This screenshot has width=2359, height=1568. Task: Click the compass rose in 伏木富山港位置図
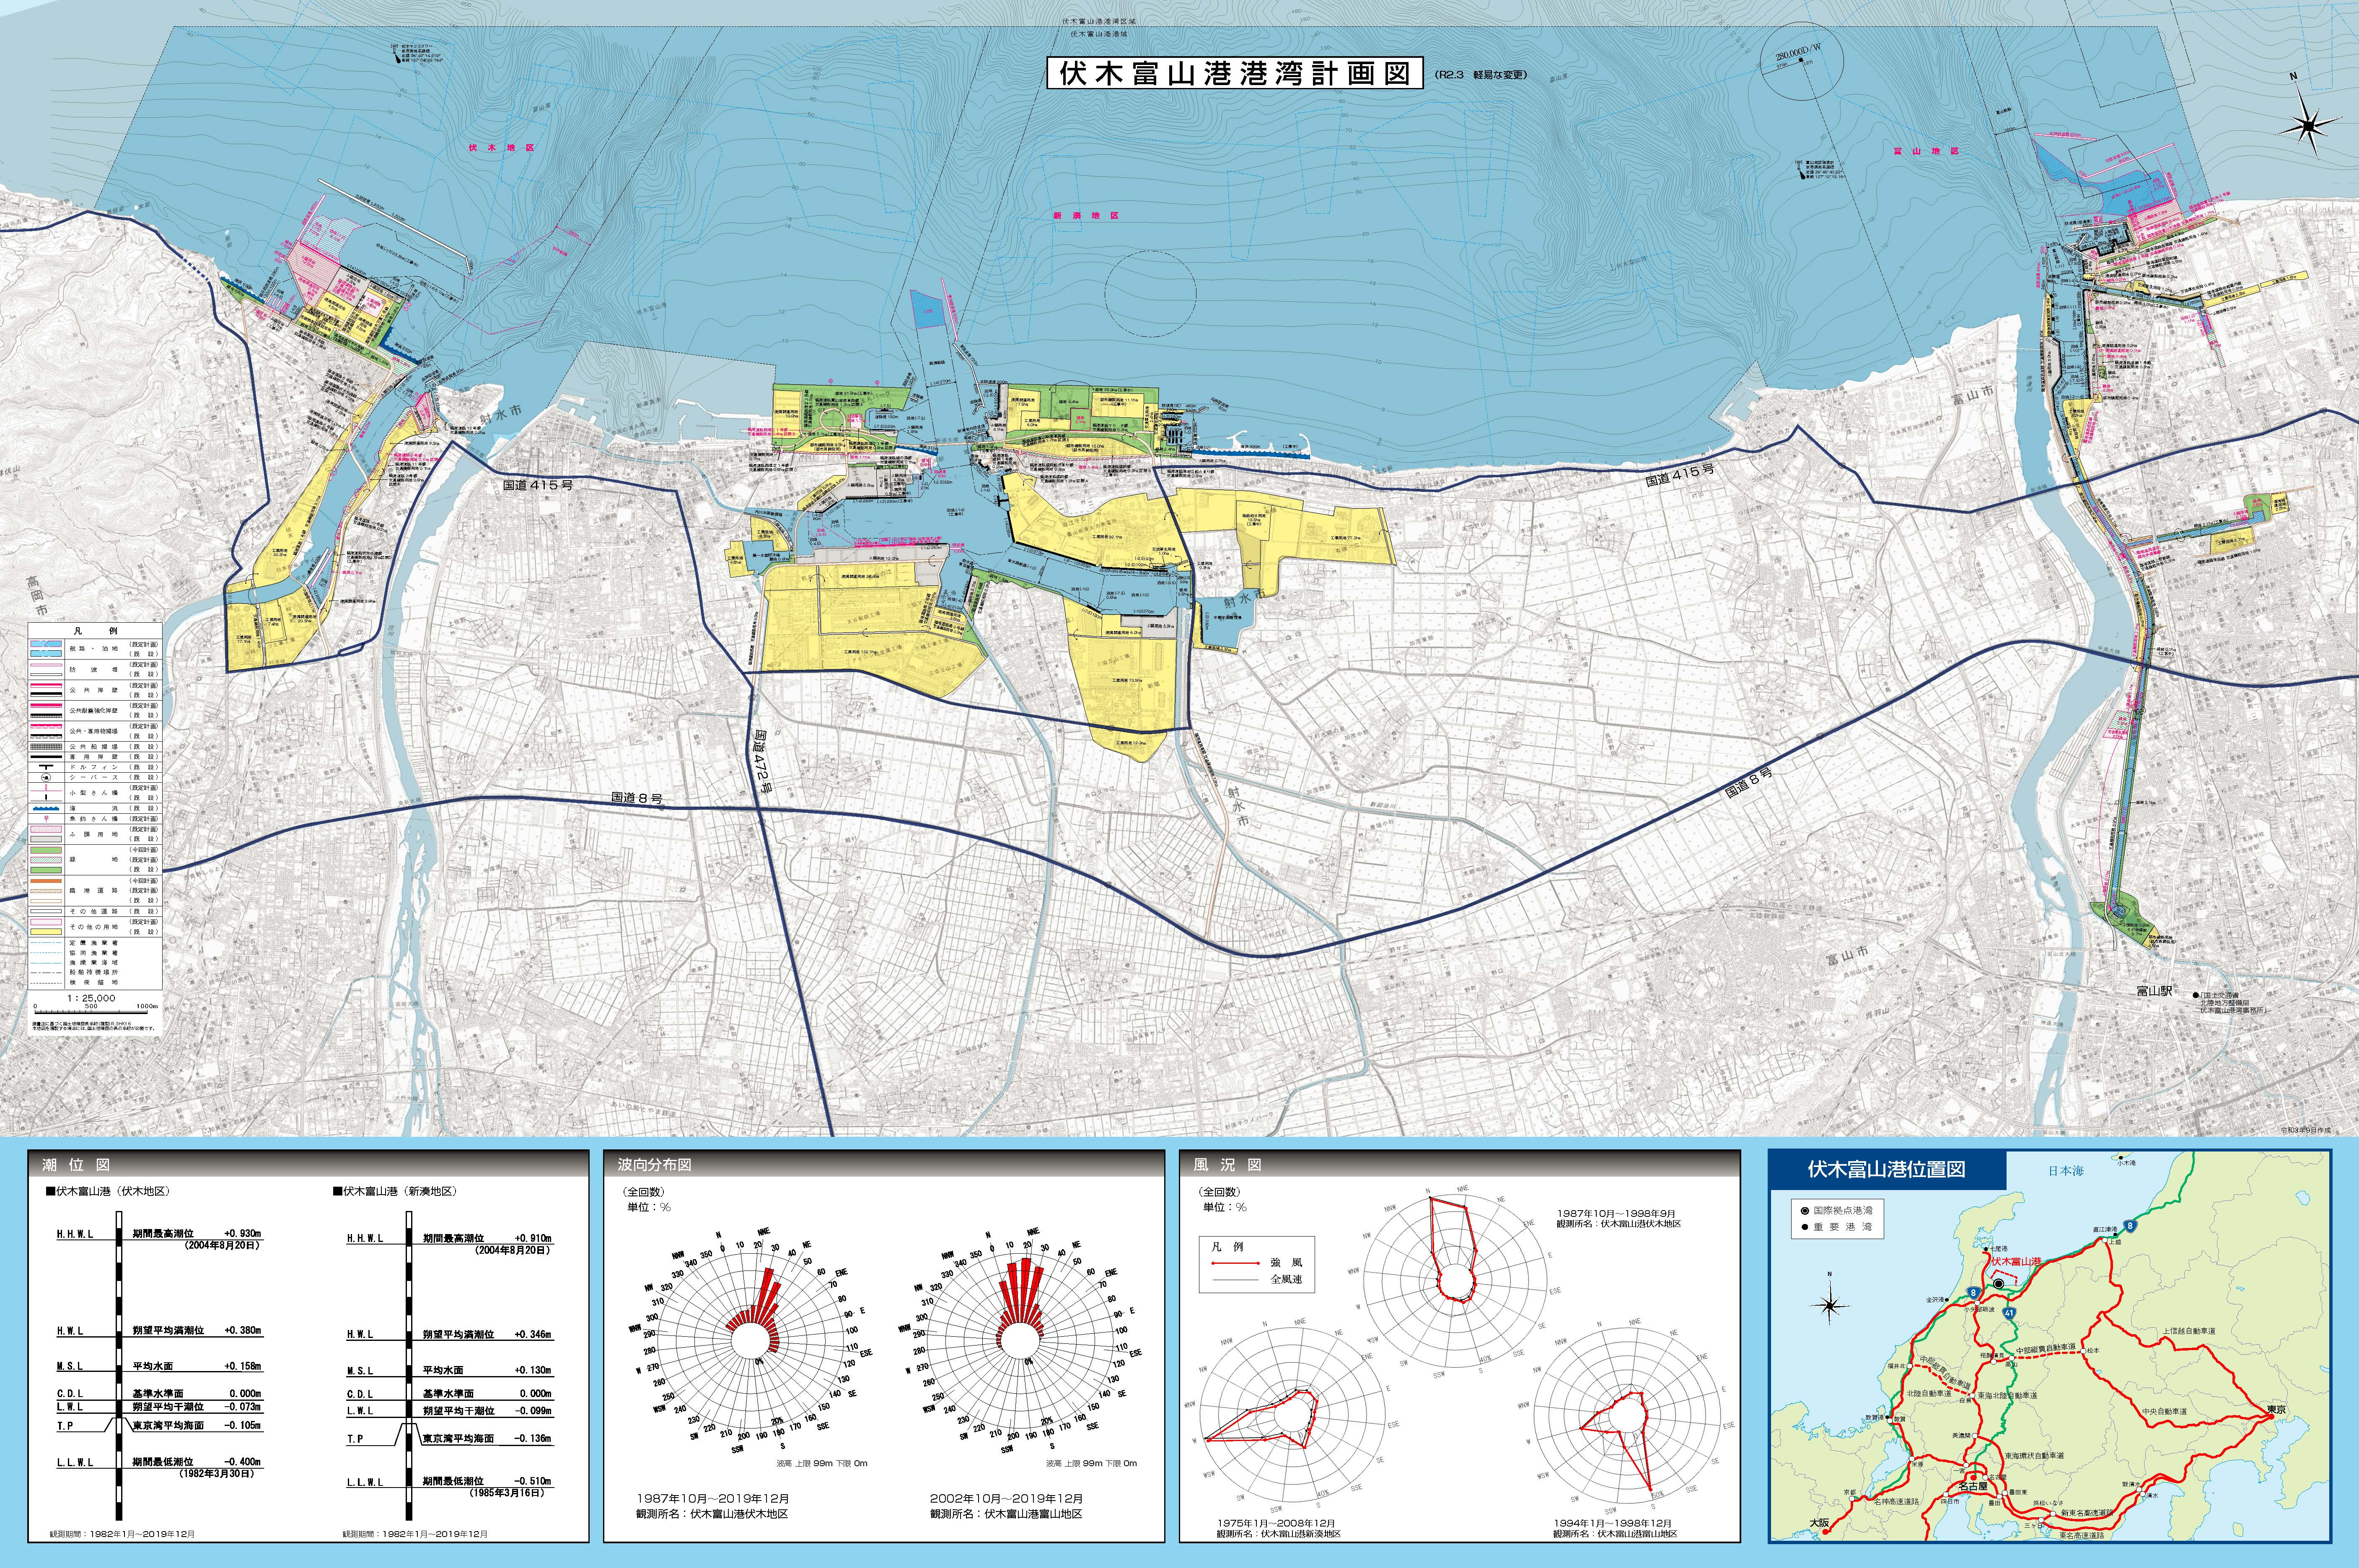click(x=1830, y=1306)
